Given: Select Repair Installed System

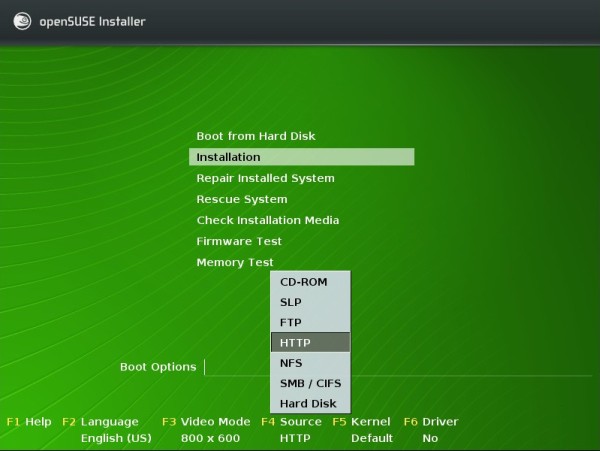Looking at the screenshot, I should coord(266,178).
